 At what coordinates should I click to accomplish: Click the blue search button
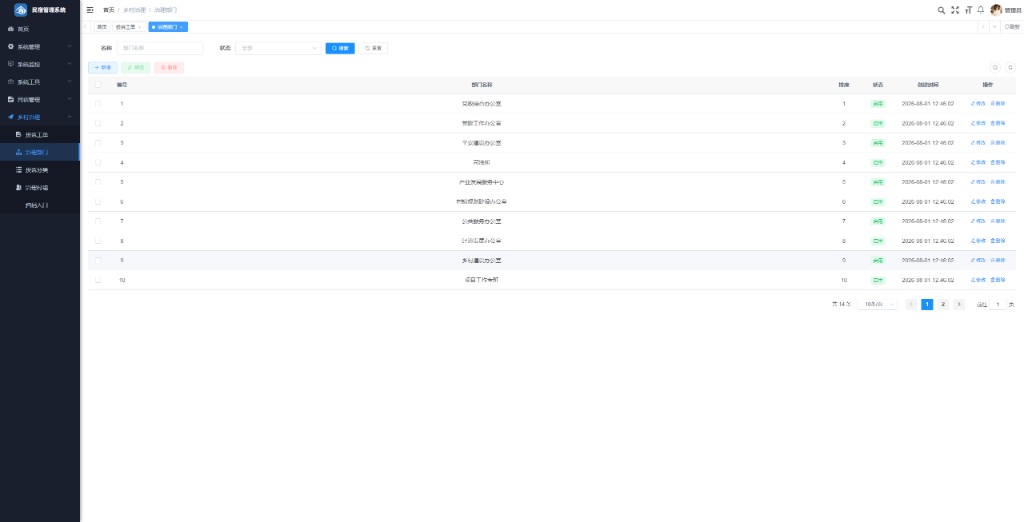[x=340, y=48]
